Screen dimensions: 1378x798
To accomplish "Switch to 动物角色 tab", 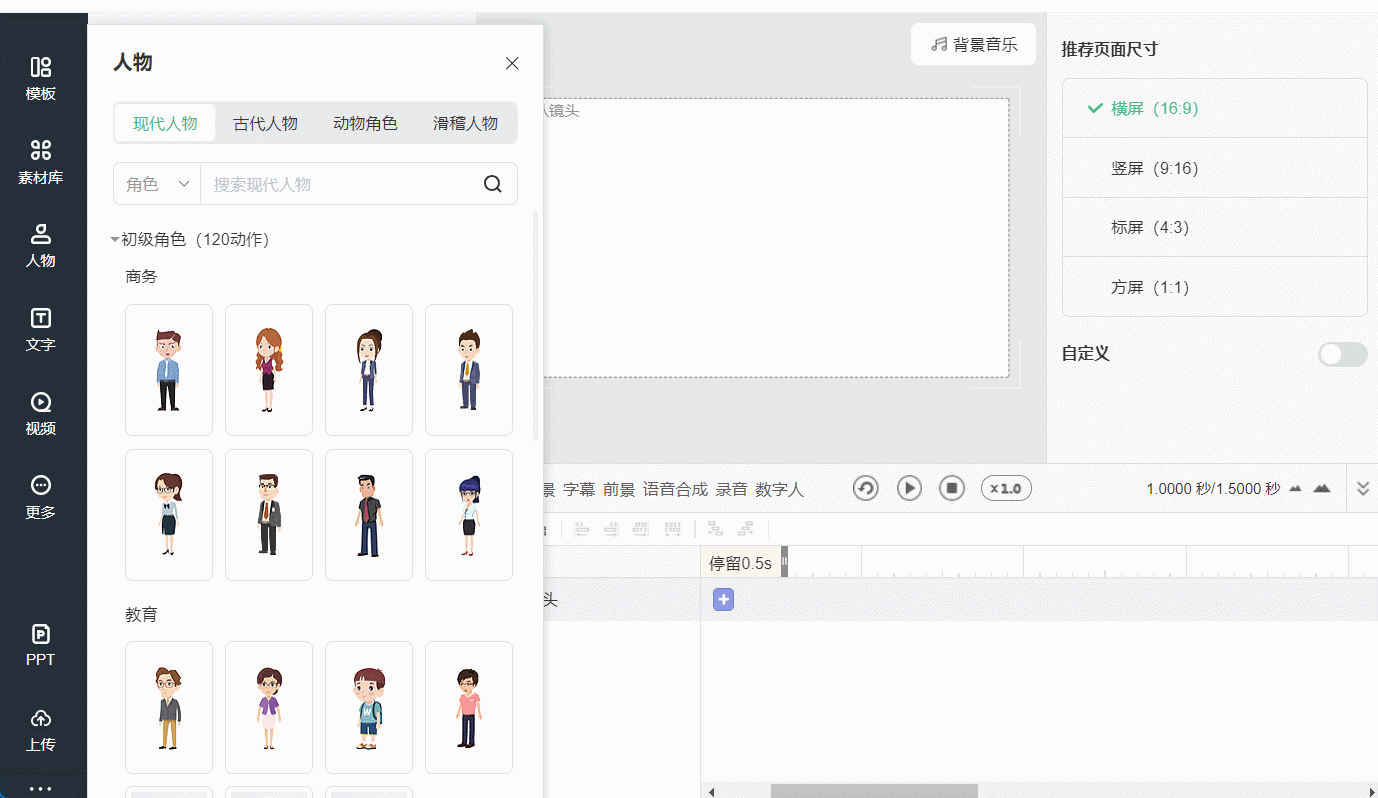I will pyautogui.click(x=365, y=123).
